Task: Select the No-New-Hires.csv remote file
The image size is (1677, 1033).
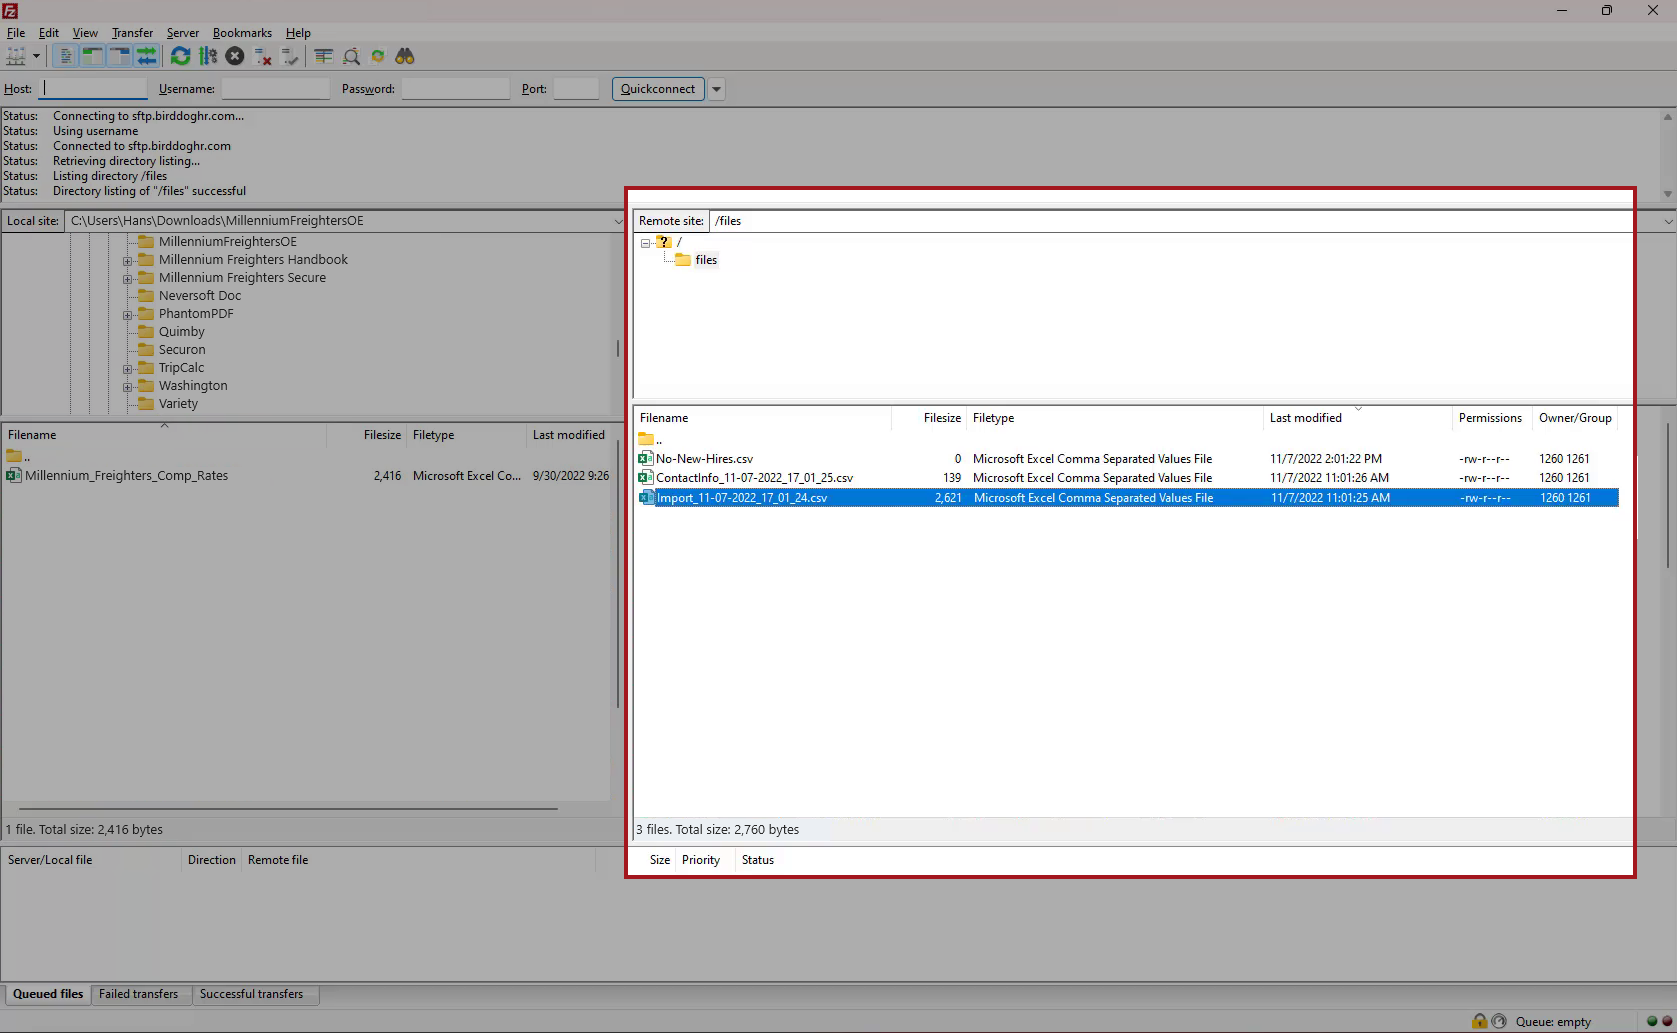Action: tap(1127, 459)
